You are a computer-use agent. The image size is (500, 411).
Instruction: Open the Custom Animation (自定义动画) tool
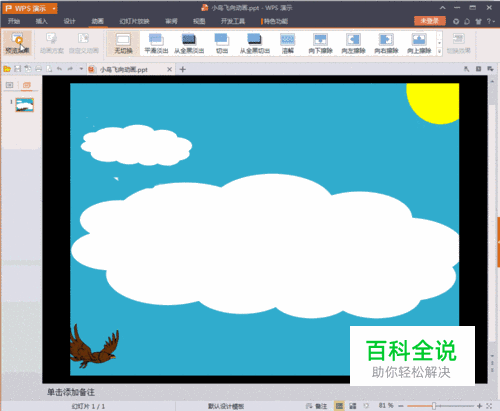click(x=84, y=43)
